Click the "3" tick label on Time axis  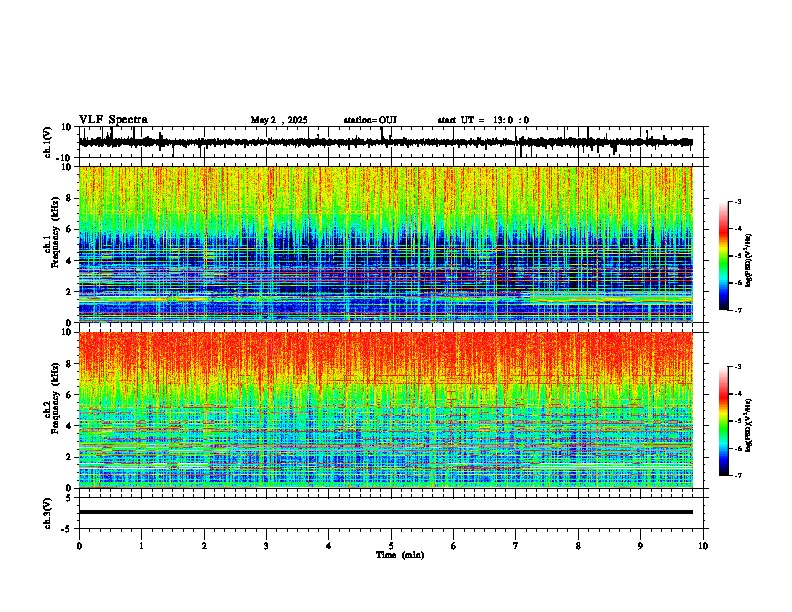pyautogui.click(x=266, y=546)
